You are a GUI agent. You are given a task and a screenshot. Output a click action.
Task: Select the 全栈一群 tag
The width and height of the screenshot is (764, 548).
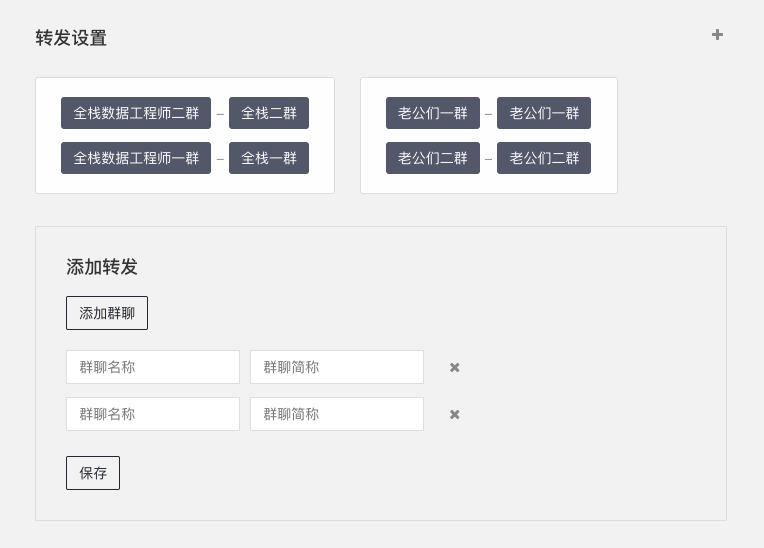point(269,158)
